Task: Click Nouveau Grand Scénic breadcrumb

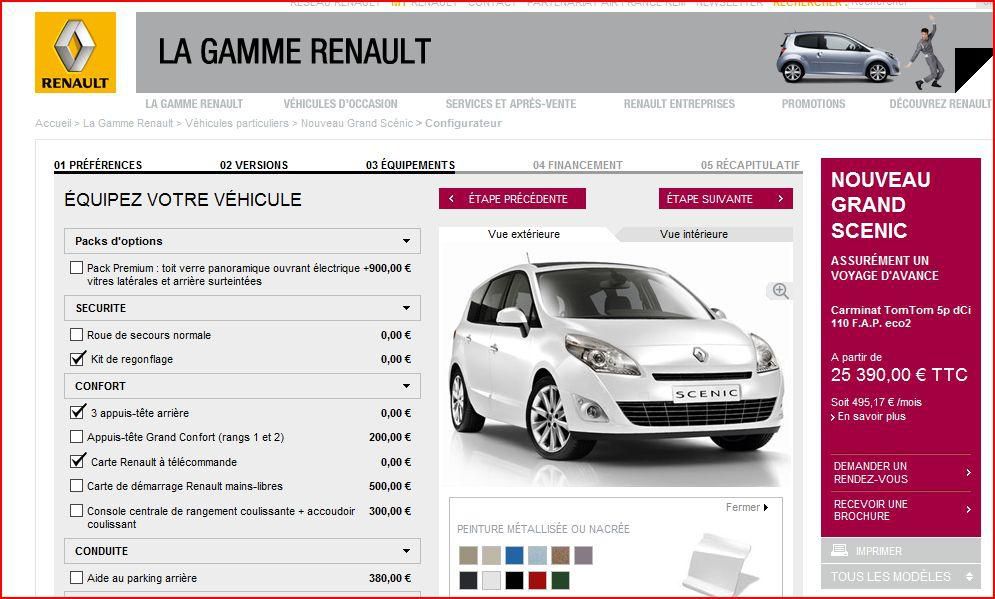Action: (x=357, y=123)
